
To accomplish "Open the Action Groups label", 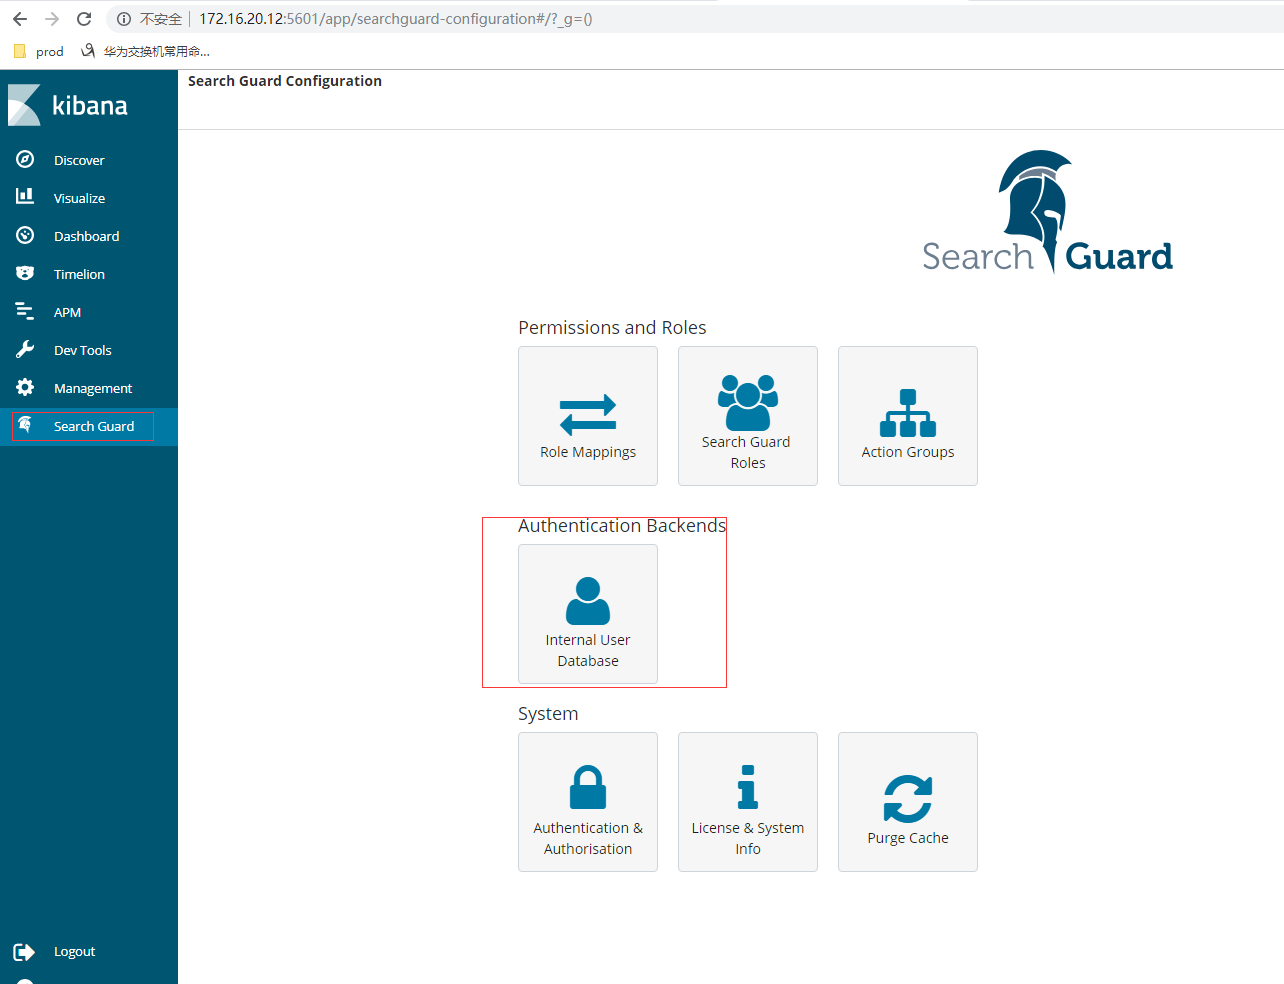I will [908, 452].
